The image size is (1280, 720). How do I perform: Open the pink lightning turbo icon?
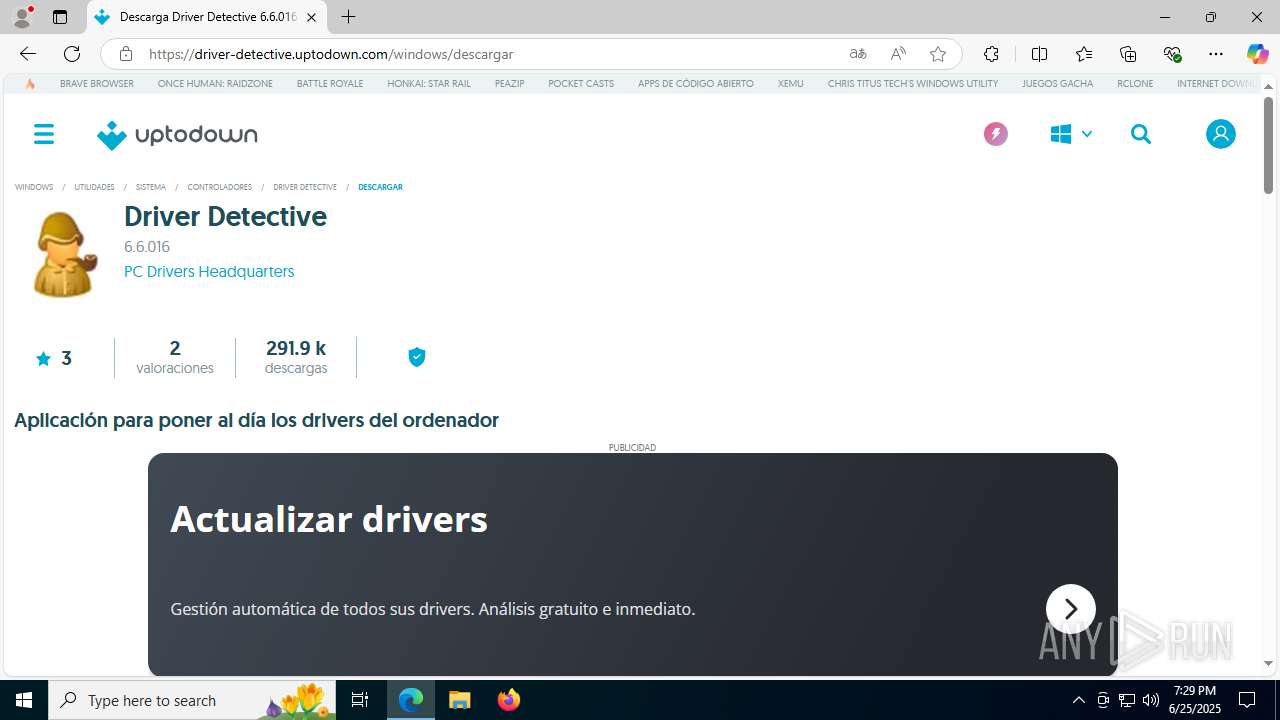(995, 134)
